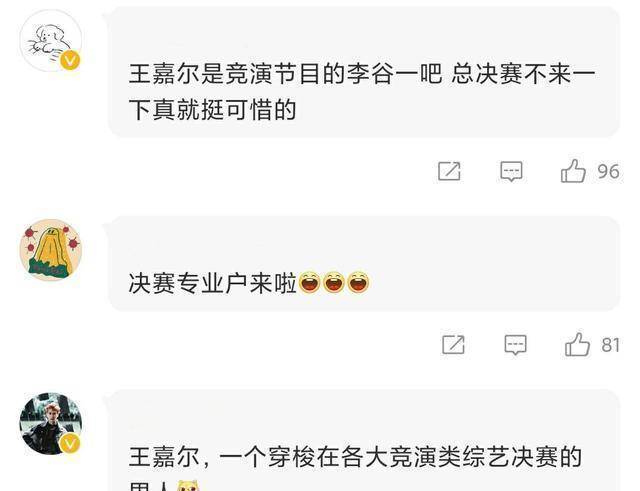Click verified badge on first commenter avatar
The width and height of the screenshot is (640, 491).
(70, 60)
